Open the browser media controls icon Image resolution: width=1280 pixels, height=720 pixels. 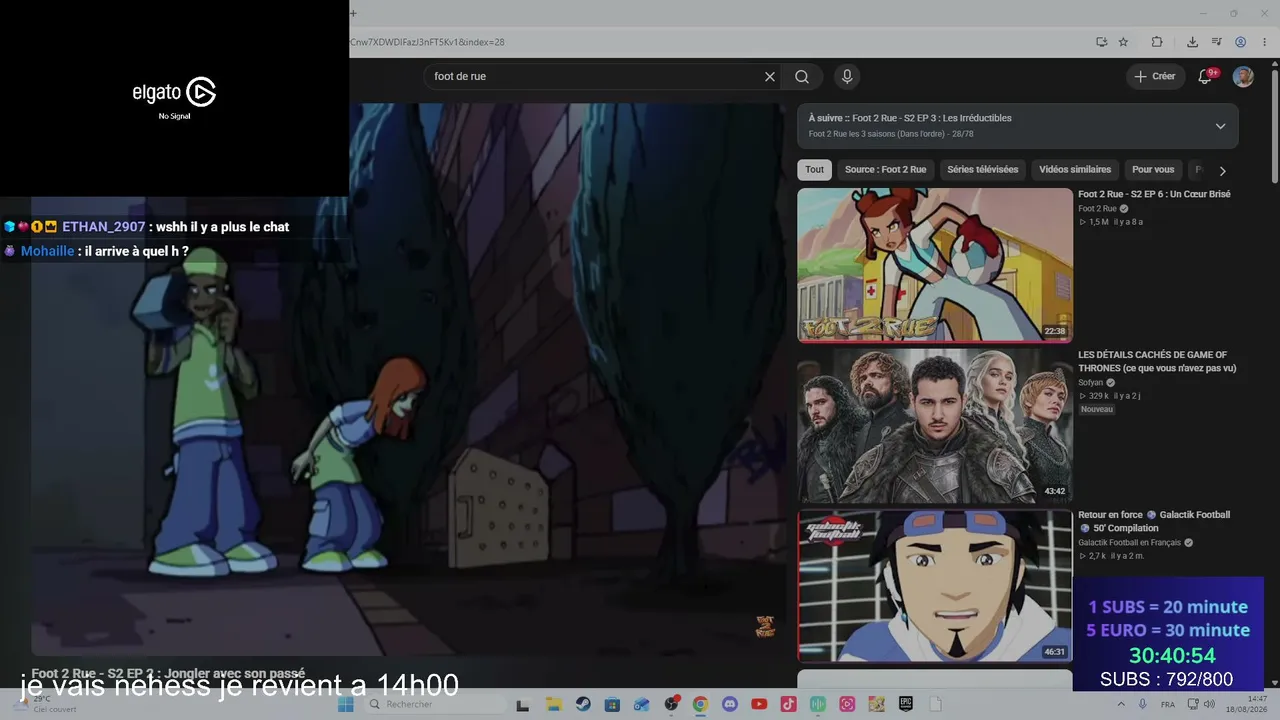(1217, 42)
